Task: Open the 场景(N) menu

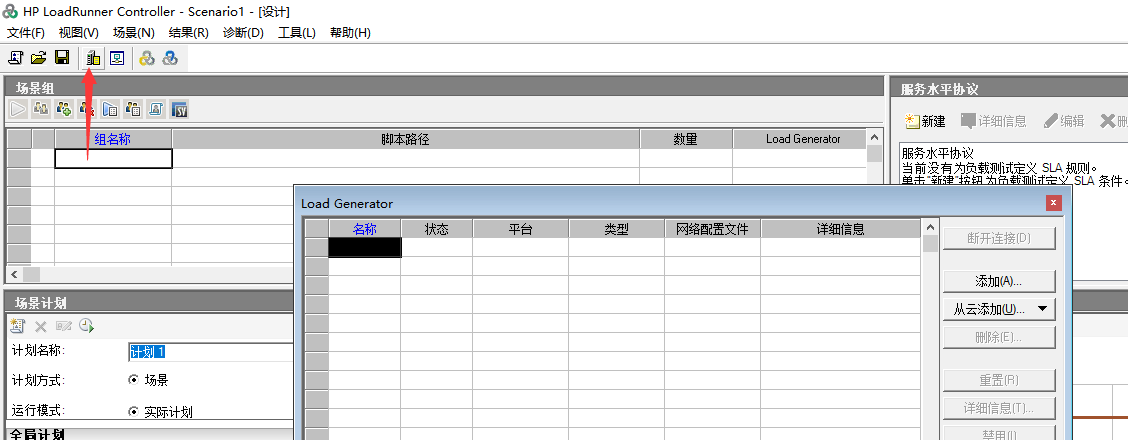Action: [134, 32]
